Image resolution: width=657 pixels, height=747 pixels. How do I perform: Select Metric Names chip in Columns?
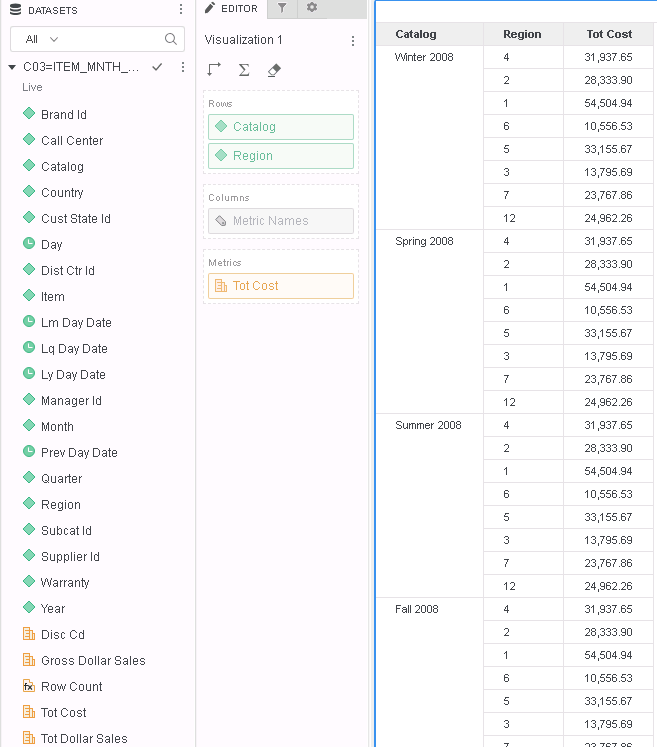(281, 221)
